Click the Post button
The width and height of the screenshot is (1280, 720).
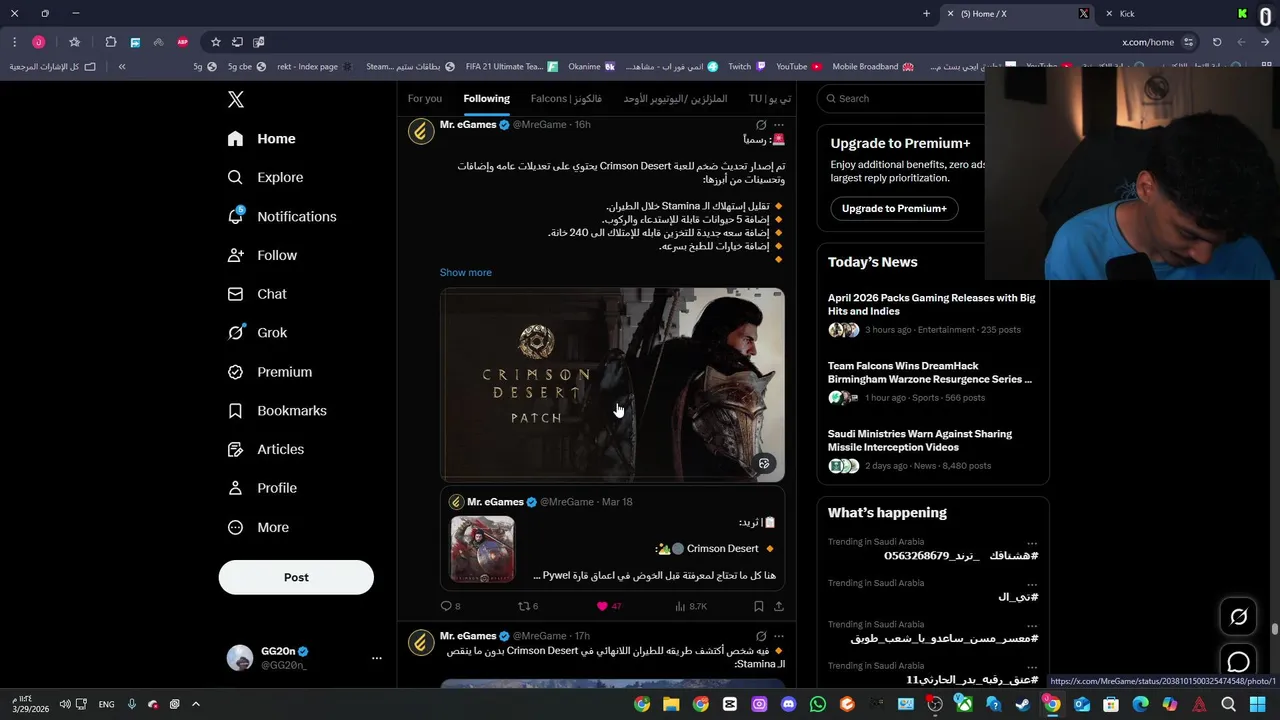[x=296, y=577]
